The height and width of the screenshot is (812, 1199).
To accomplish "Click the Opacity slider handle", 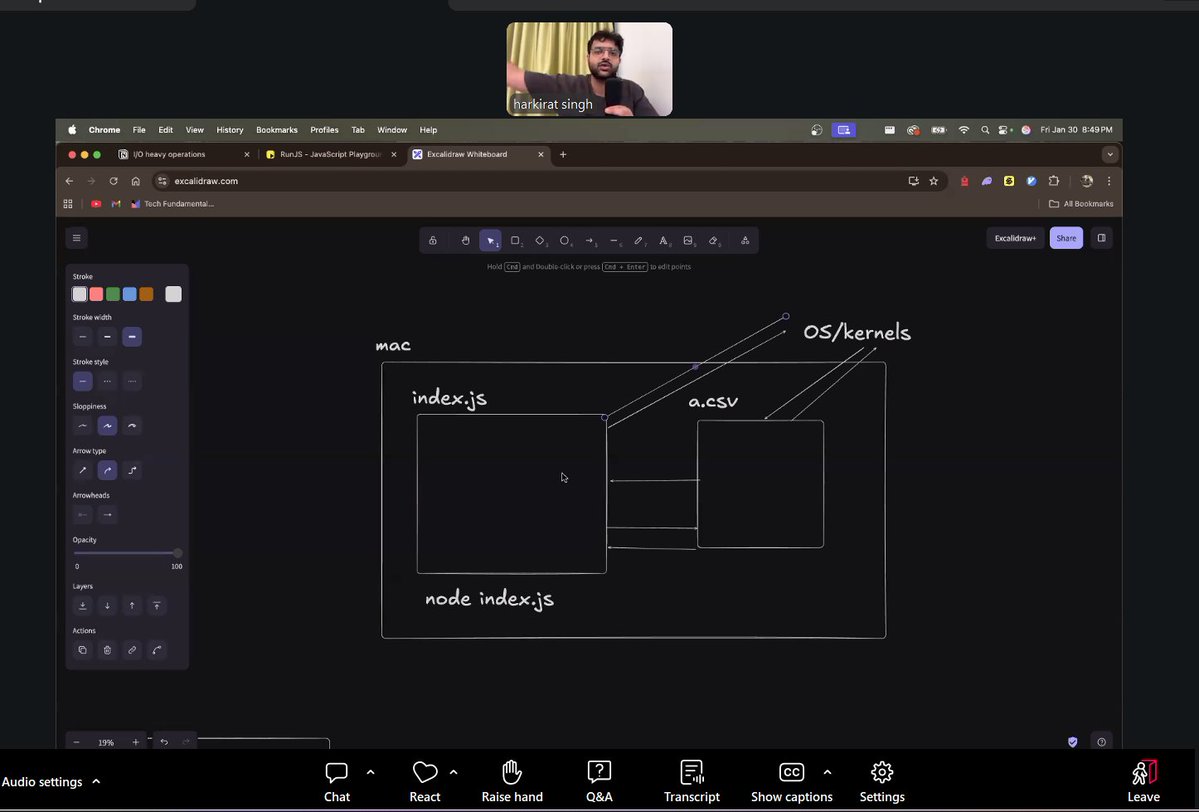I will coord(177,552).
